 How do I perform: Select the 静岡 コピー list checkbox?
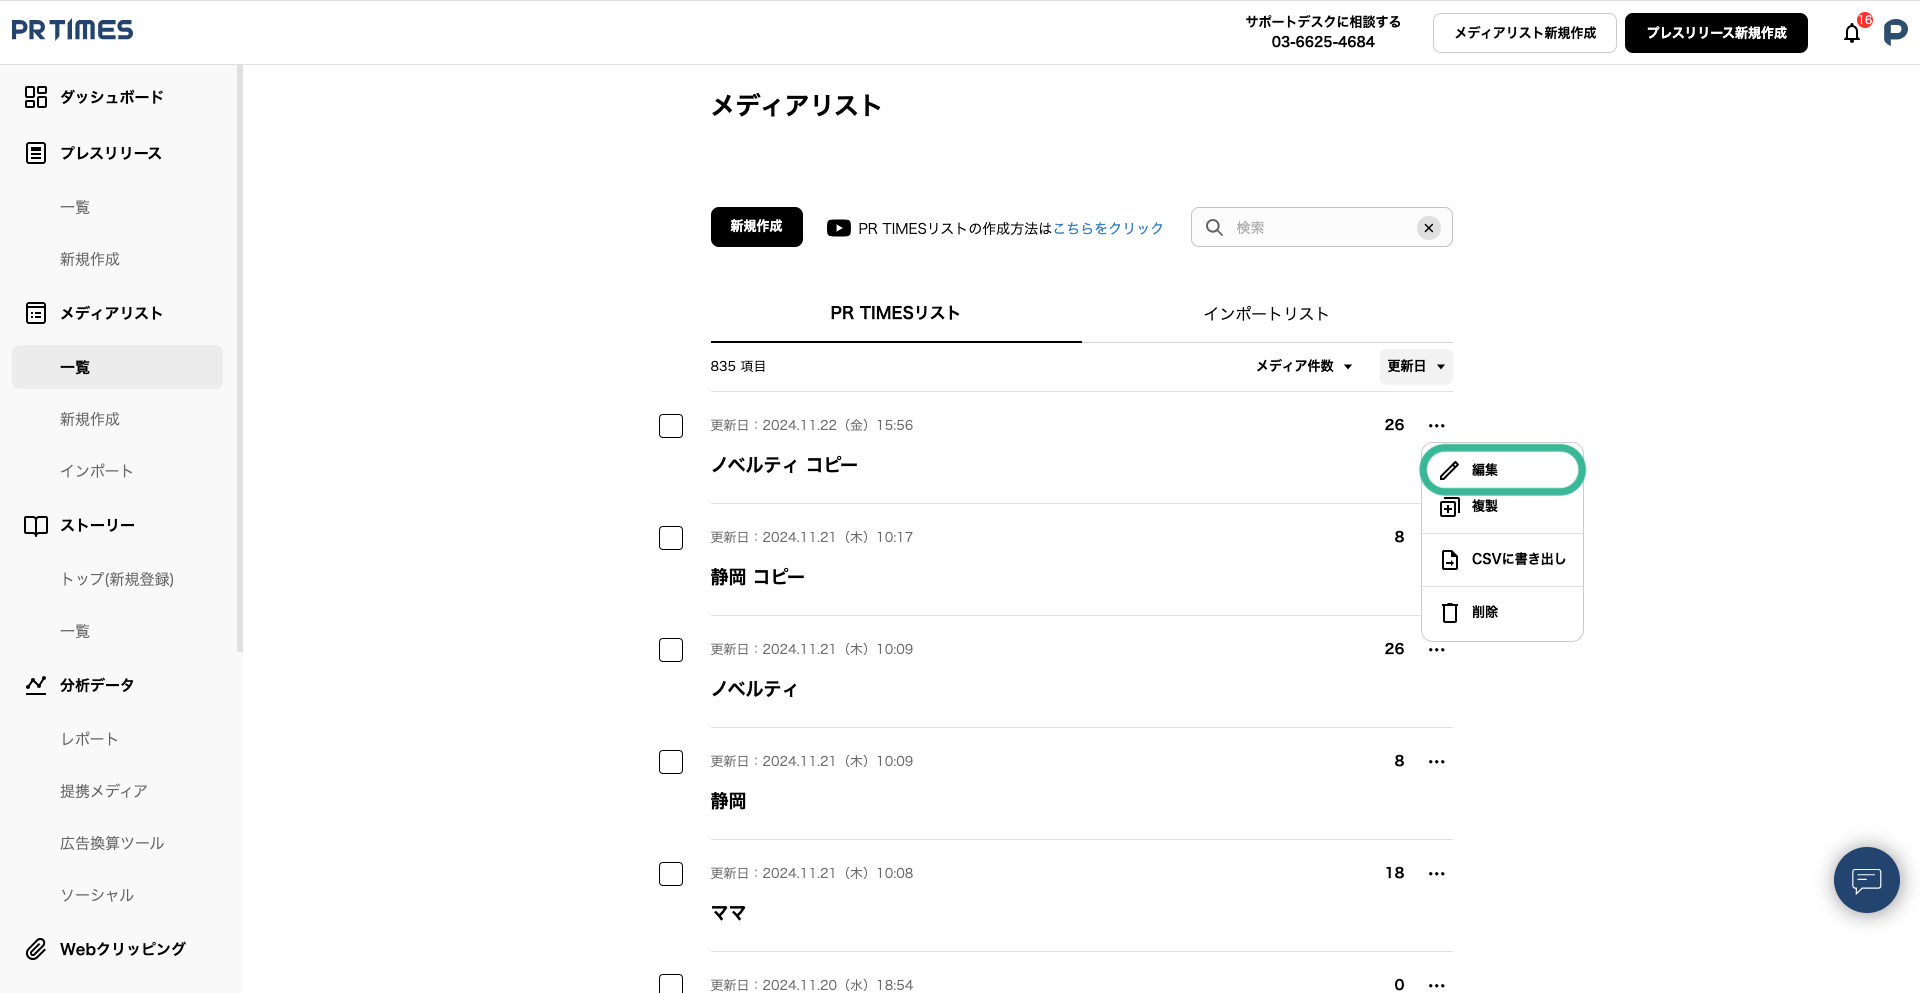[671, 538]
